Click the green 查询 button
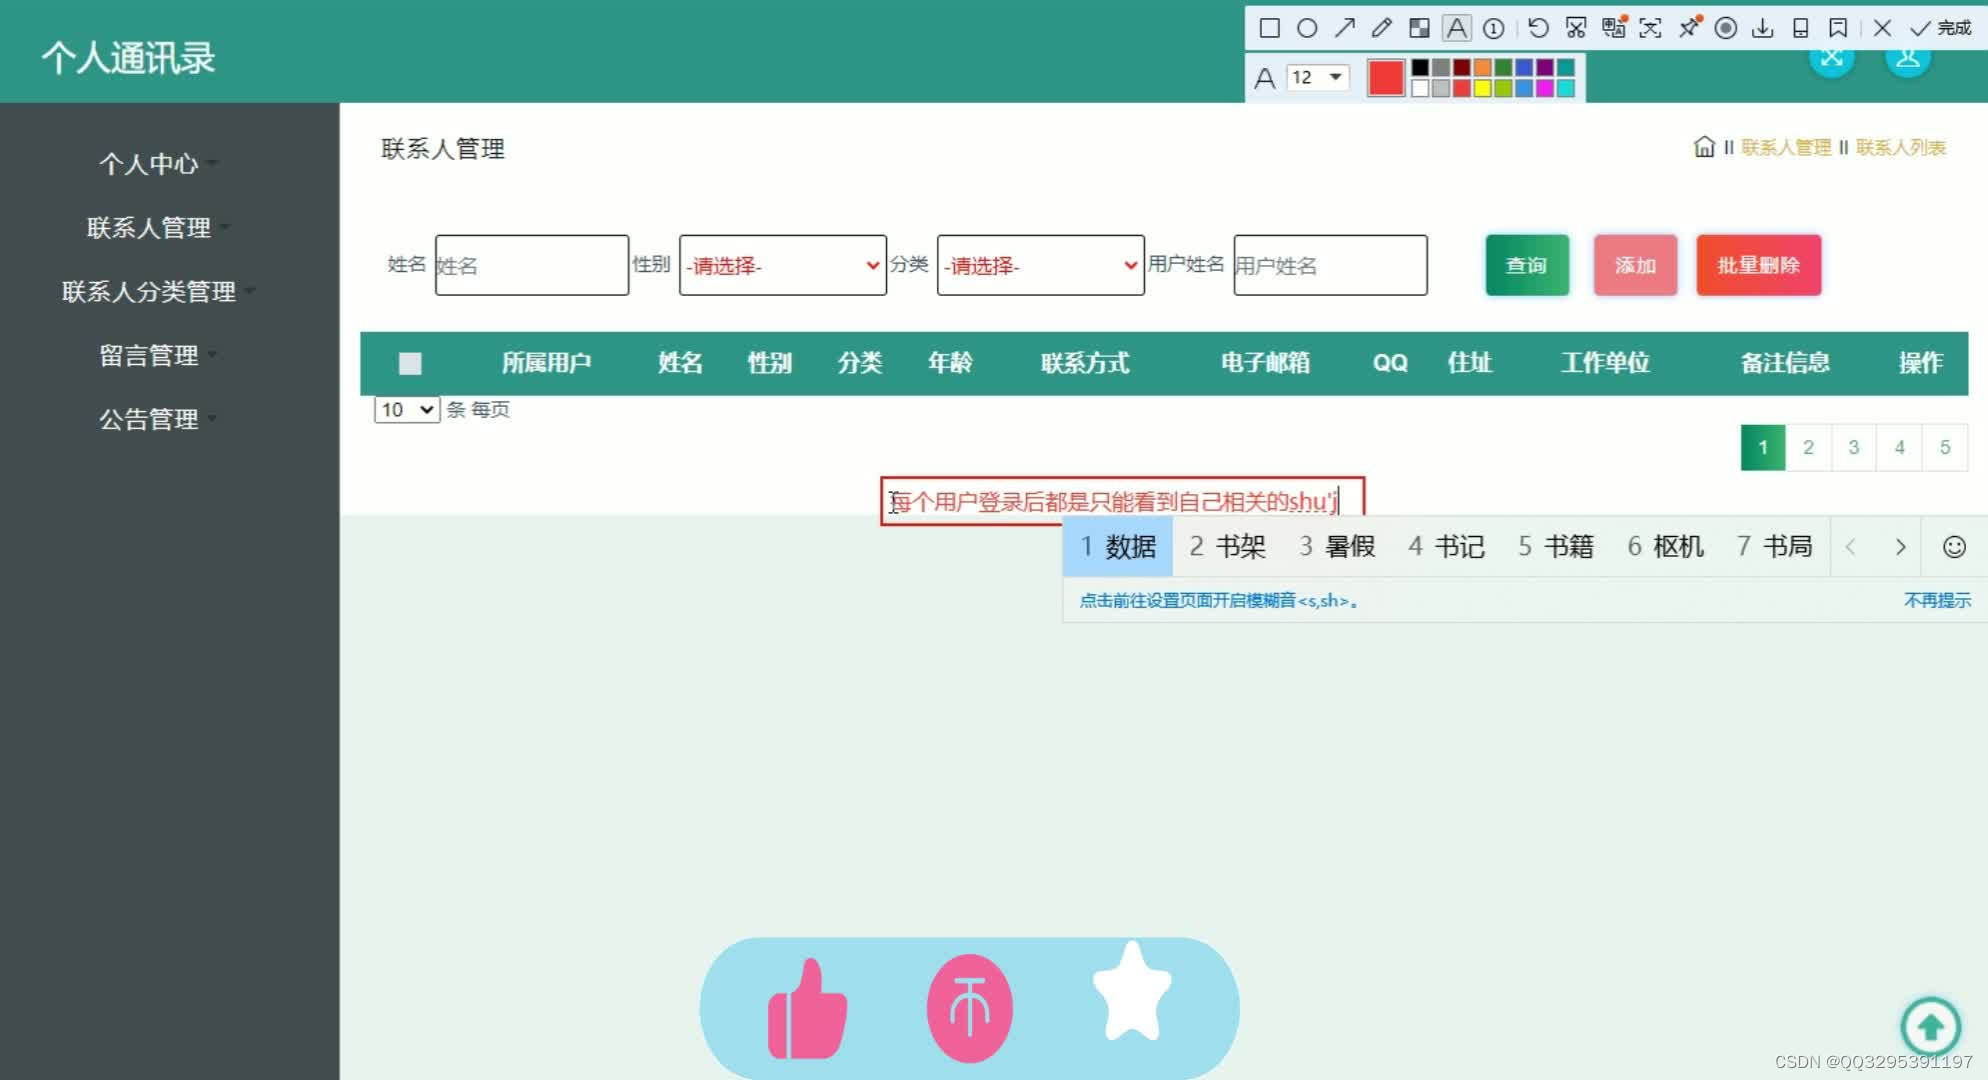Viewport: 1988px width, 1080px height. pos(1527,265)
